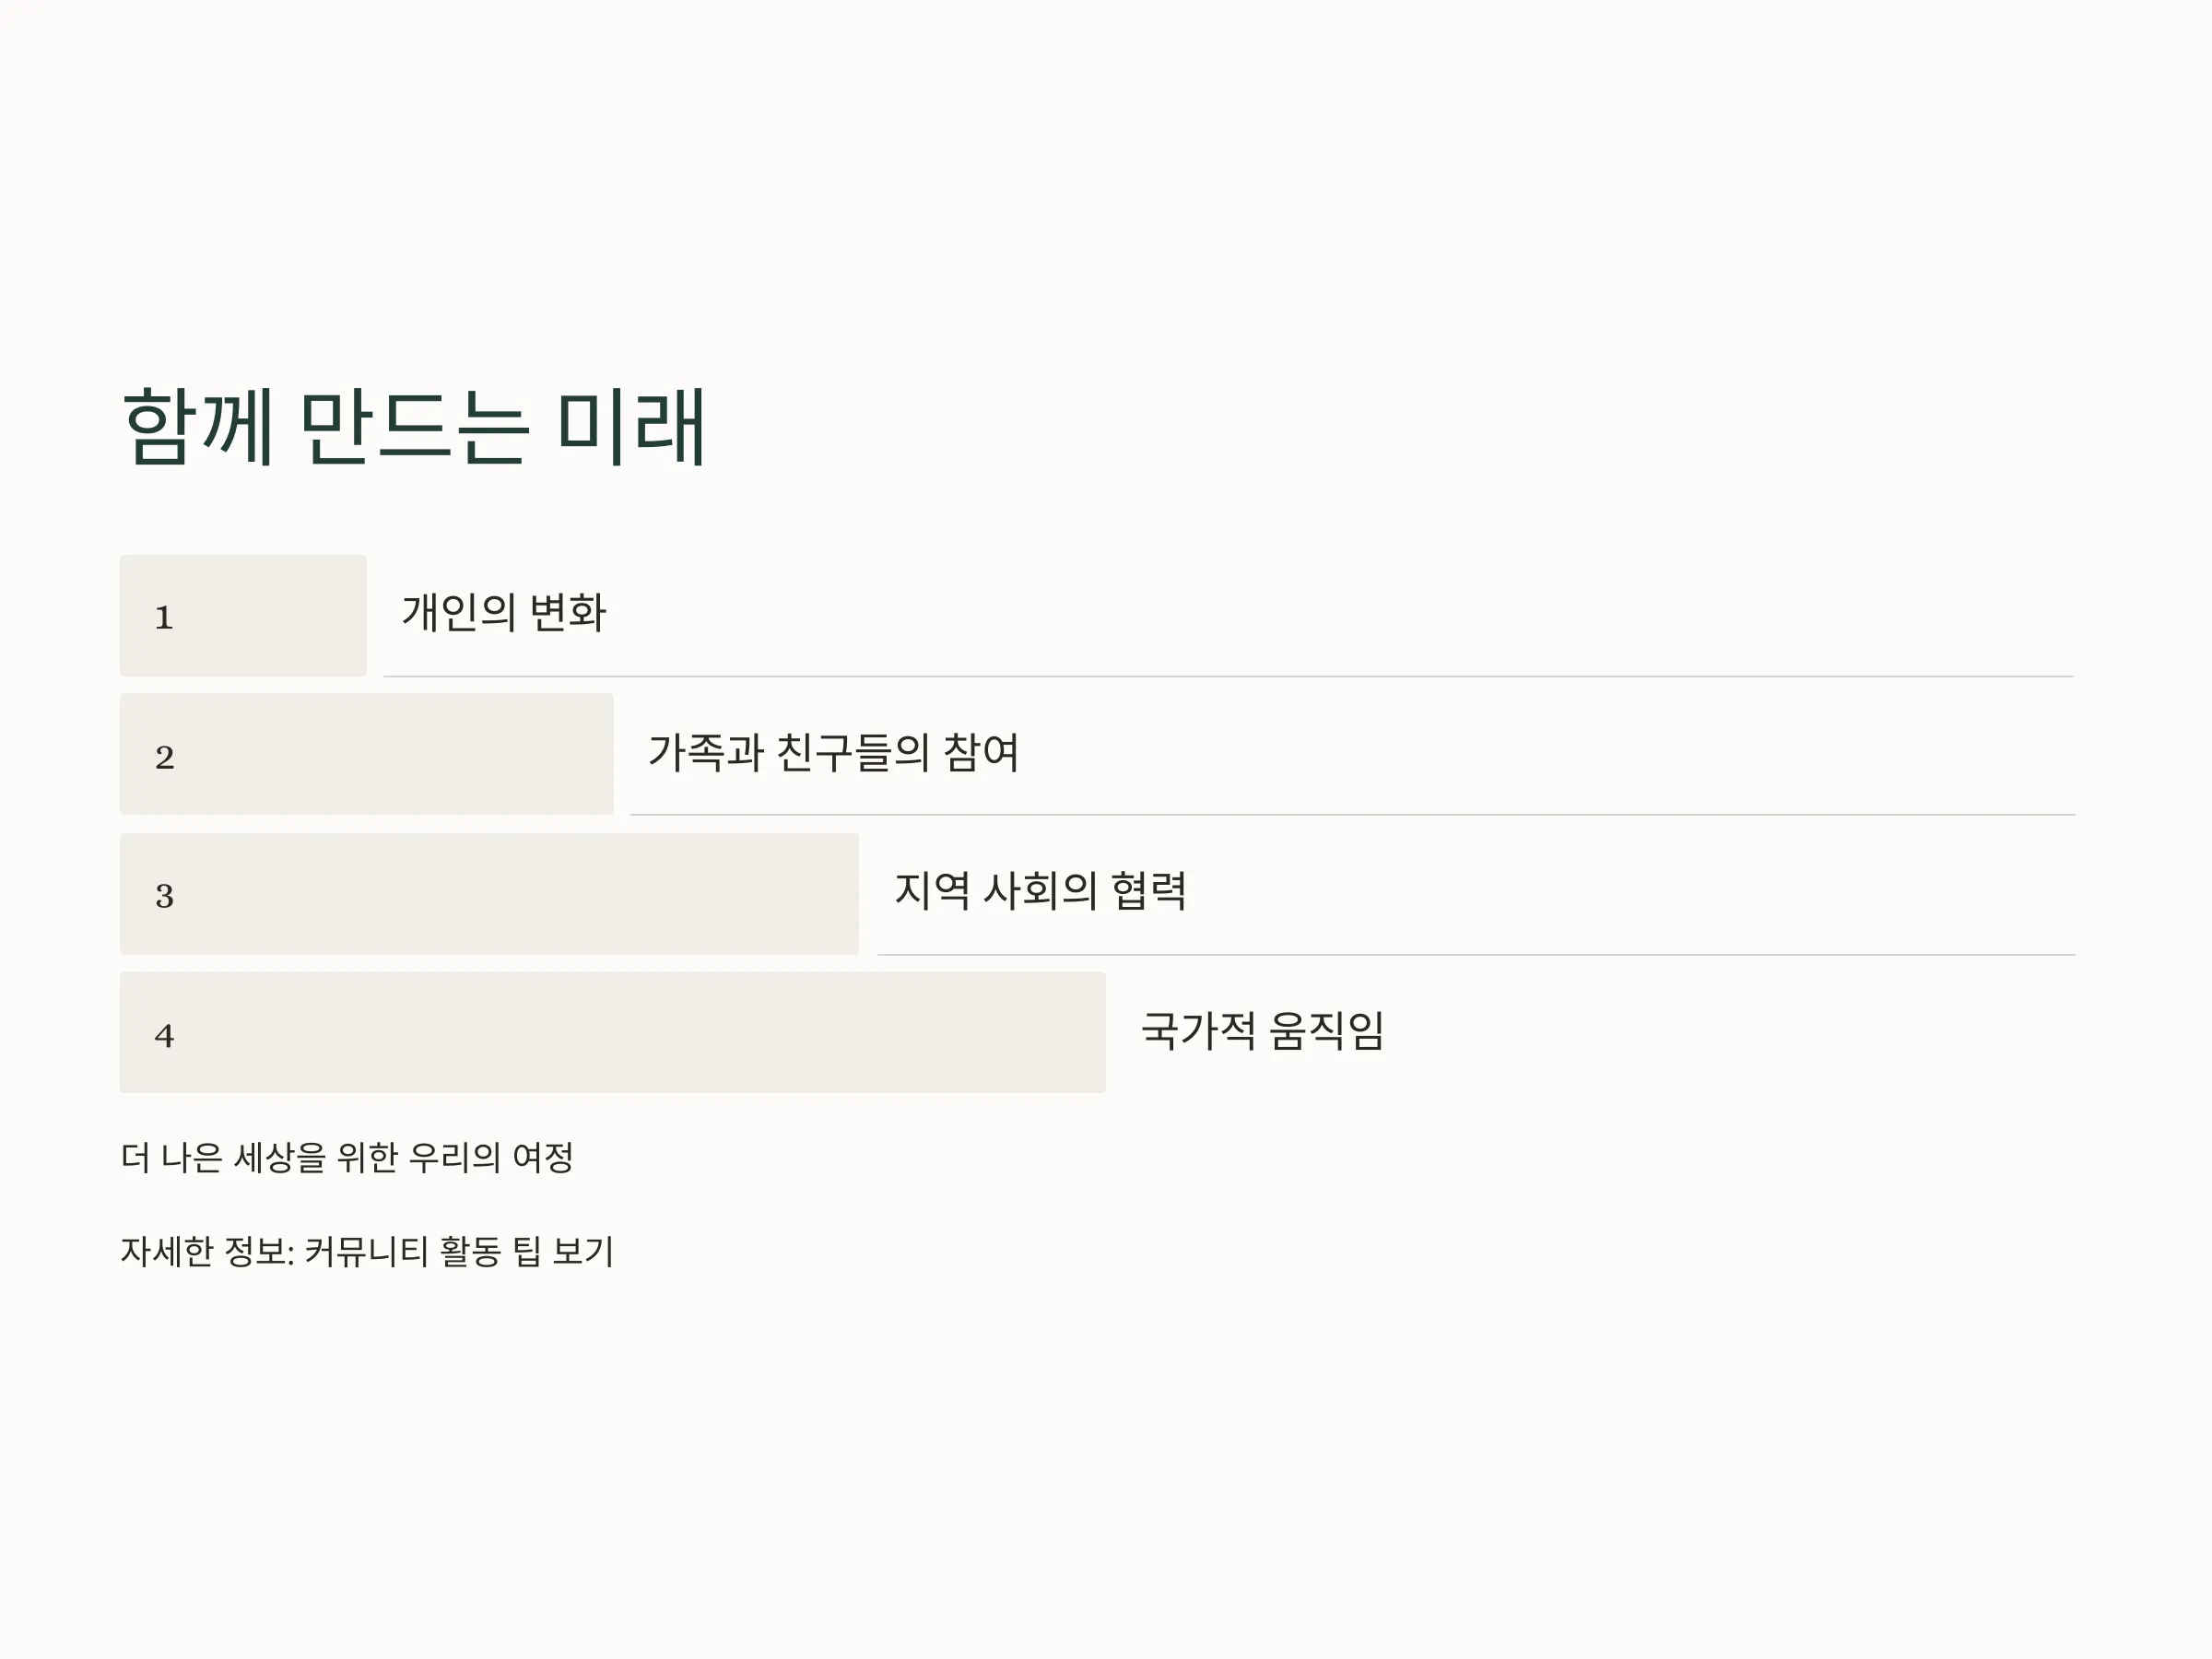Open the 커뮤니티 활동 팁 보기 link

click(459, 1251)
